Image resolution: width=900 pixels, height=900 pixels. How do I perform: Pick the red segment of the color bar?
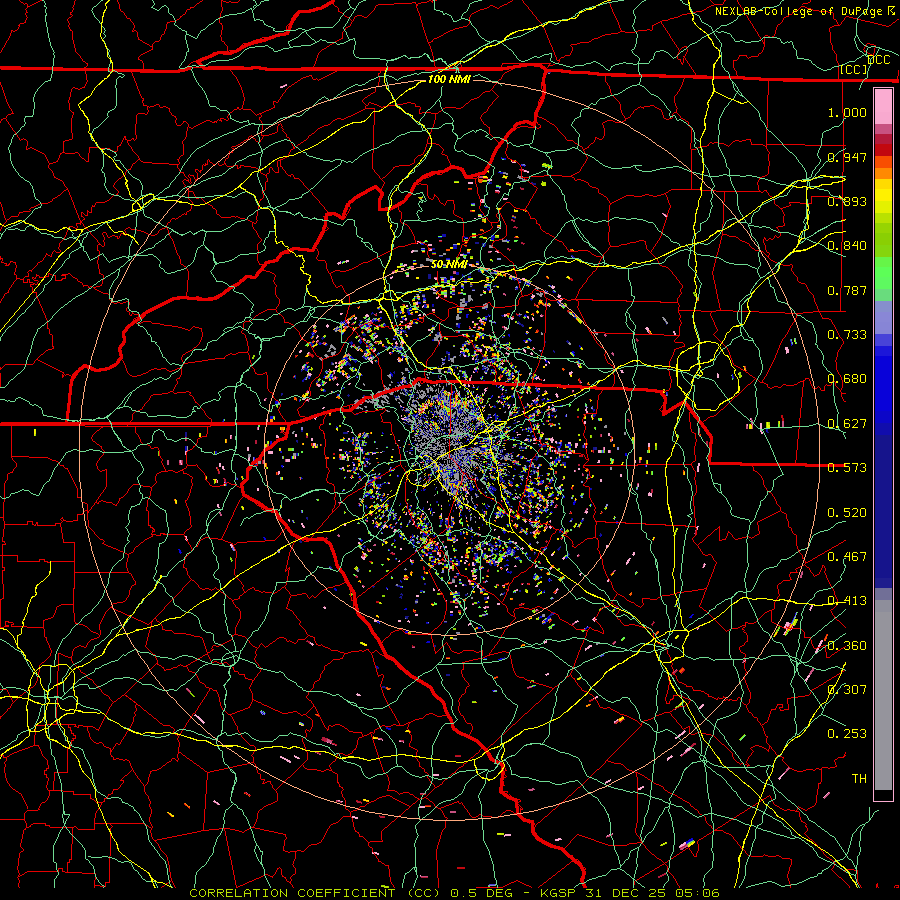[x=883, y=150]
